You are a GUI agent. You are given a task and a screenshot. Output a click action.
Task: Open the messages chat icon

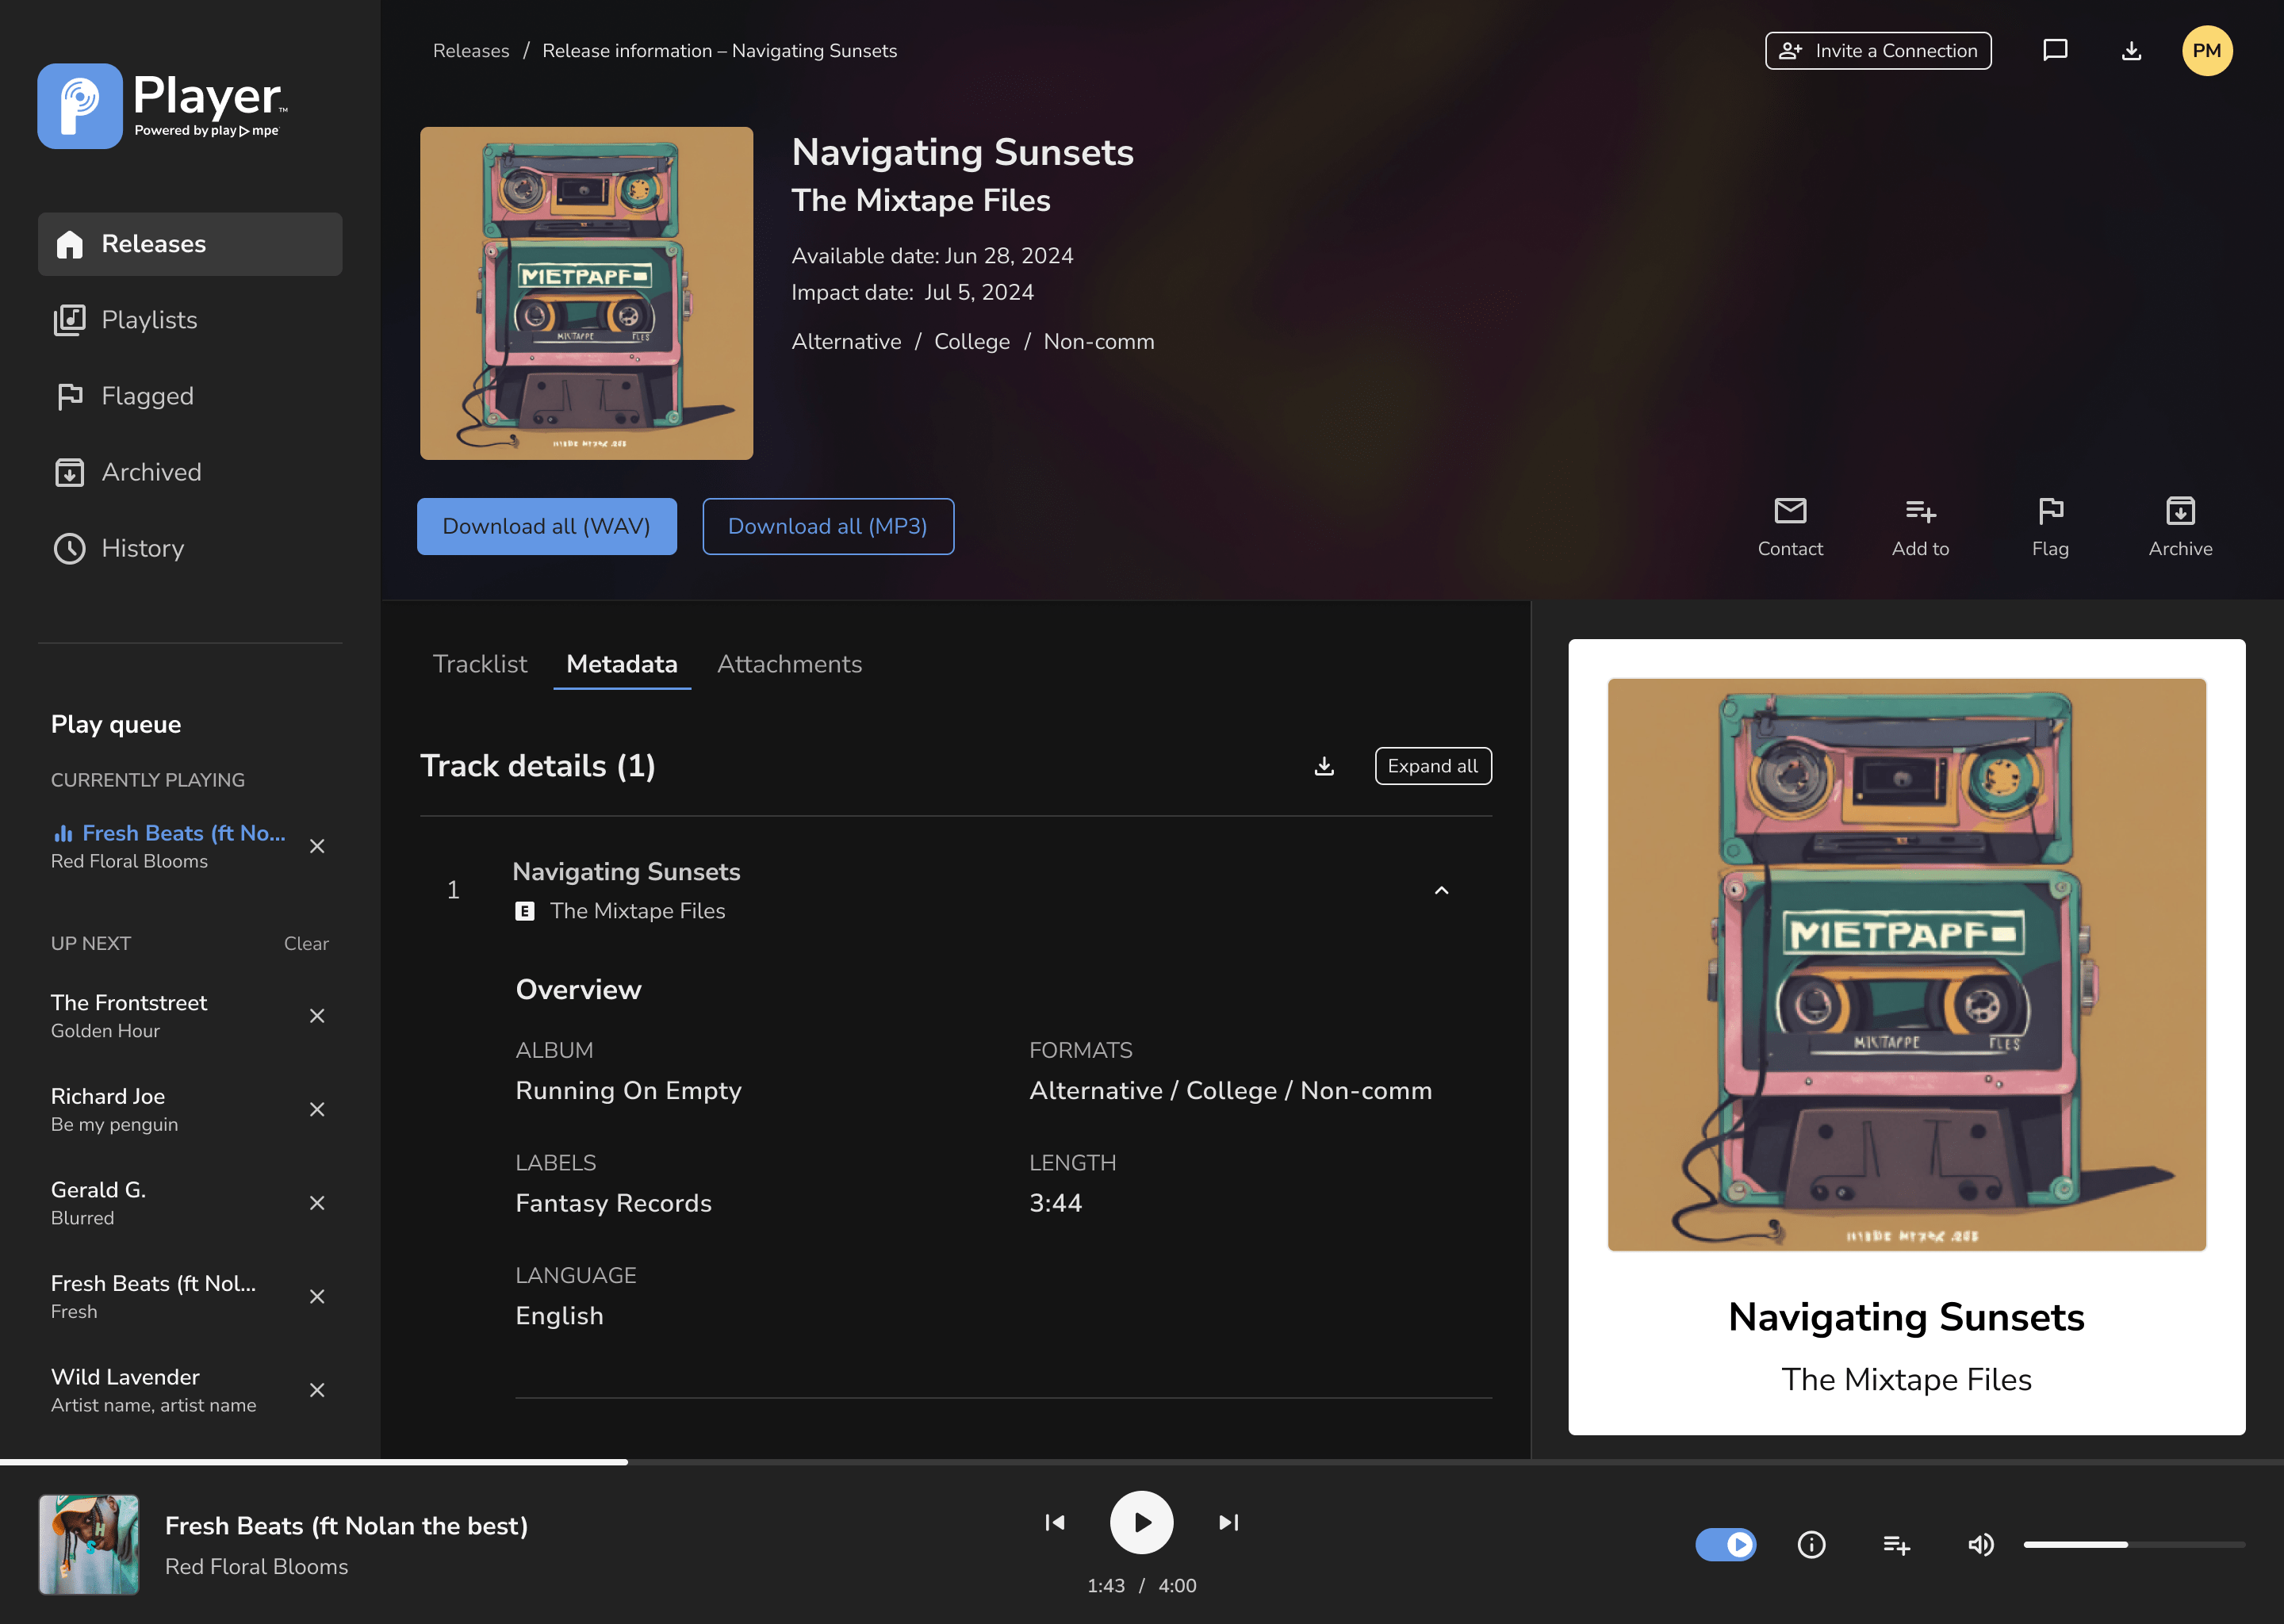coord(2054,50)
